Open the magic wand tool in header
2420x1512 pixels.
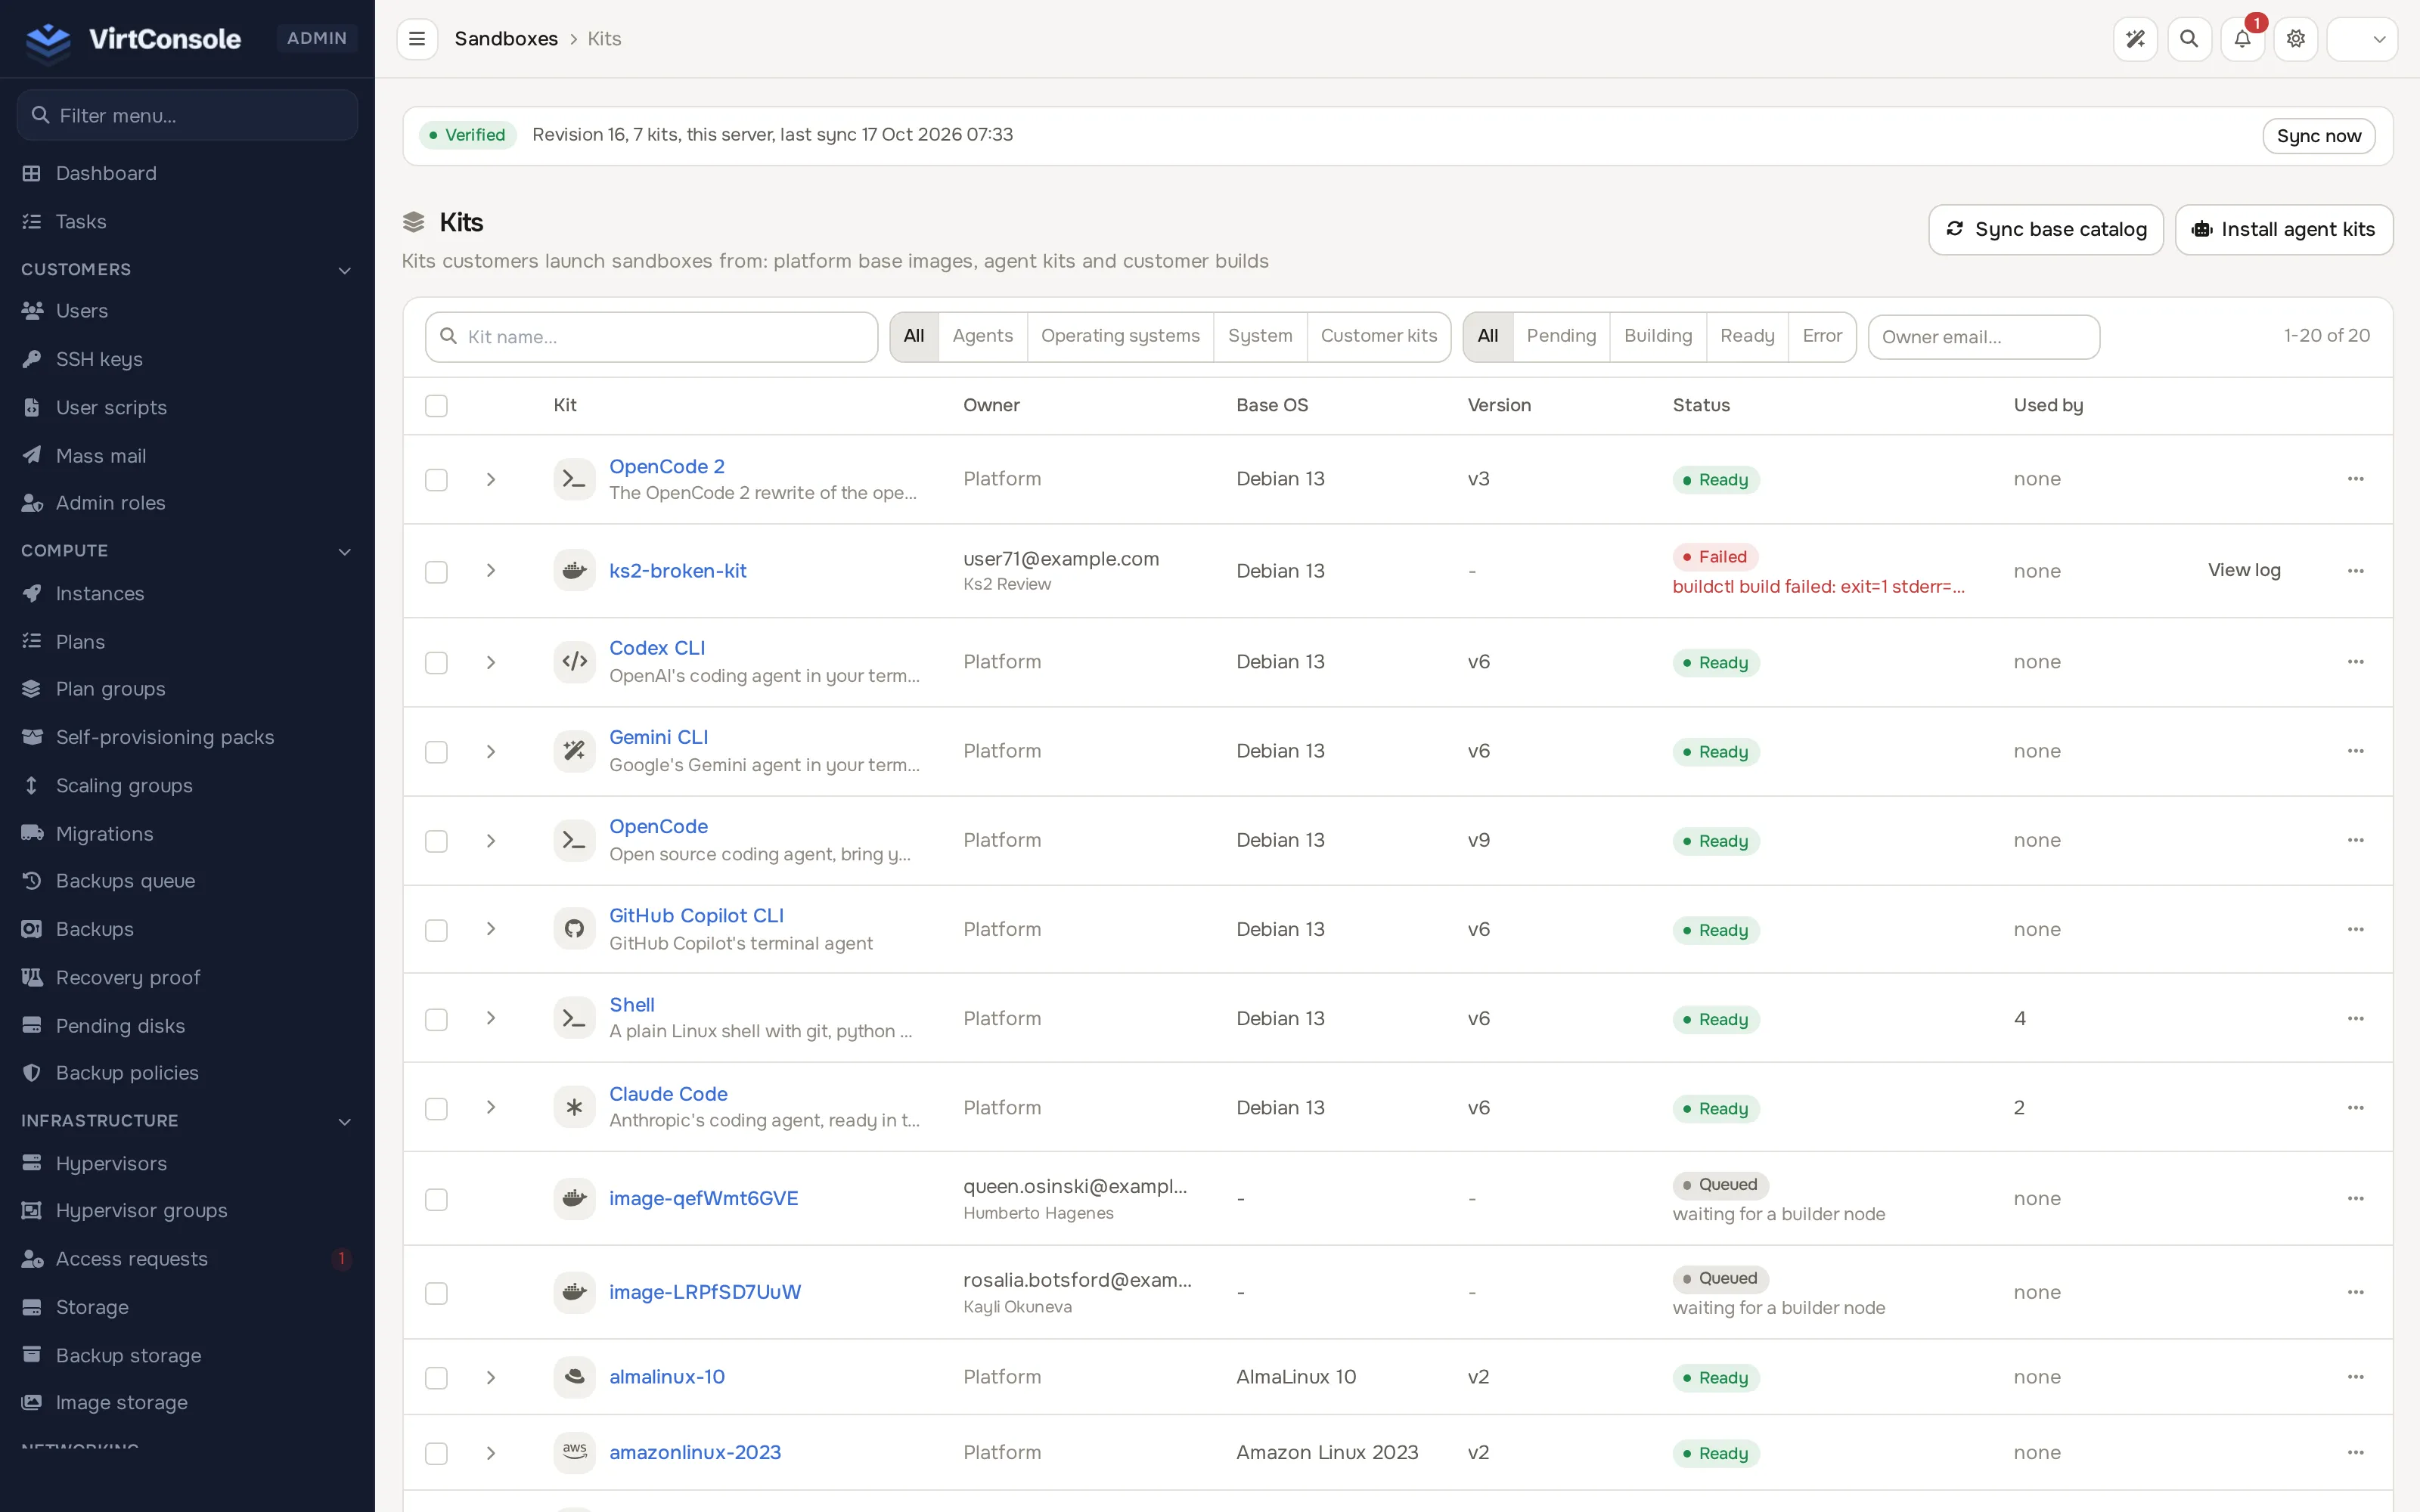2135,39
